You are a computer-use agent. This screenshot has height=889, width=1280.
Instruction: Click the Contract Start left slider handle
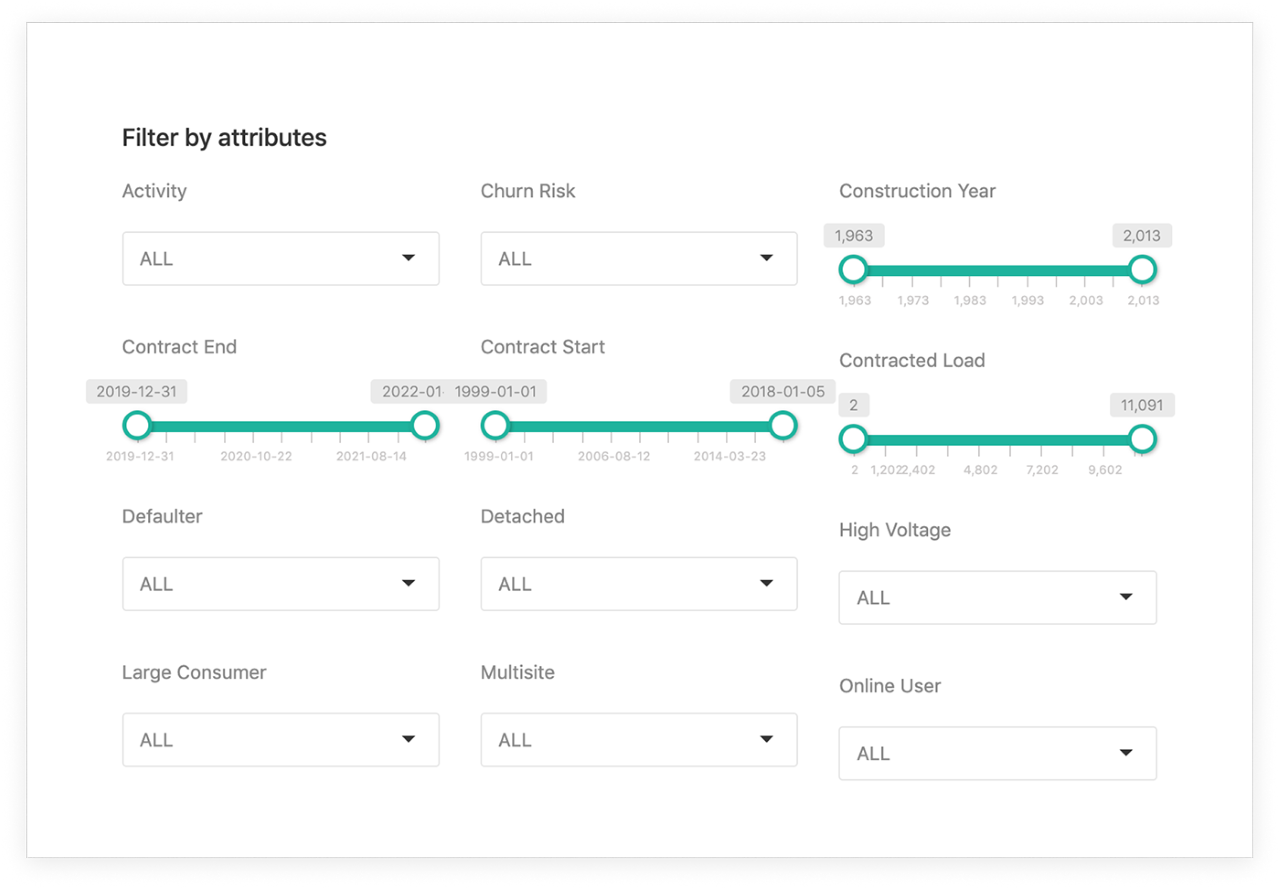click(x=495, y=425)
